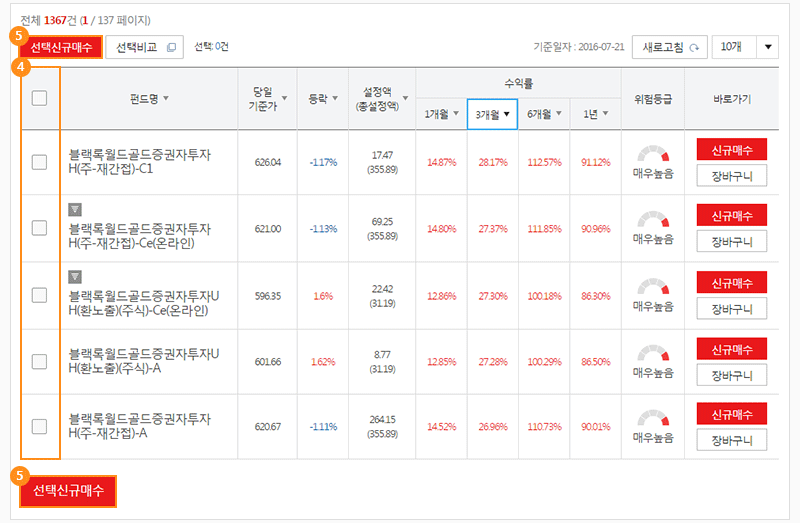Sort by 당일 기준가 column
The image size is (800, 523).
point(284,98)
